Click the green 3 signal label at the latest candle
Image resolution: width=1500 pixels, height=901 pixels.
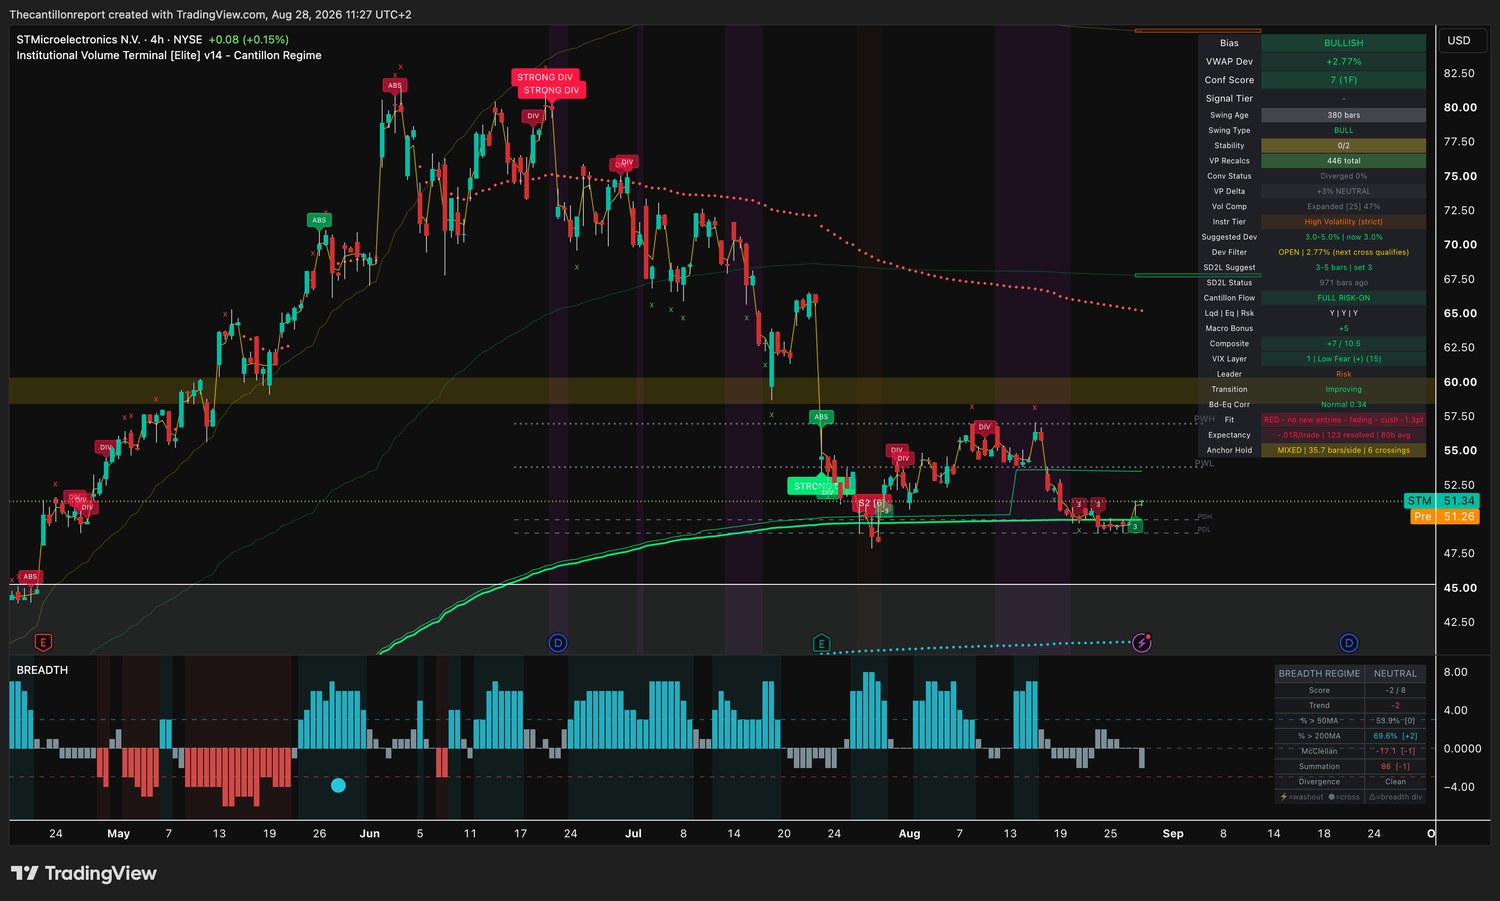[x=1135, y=526]
